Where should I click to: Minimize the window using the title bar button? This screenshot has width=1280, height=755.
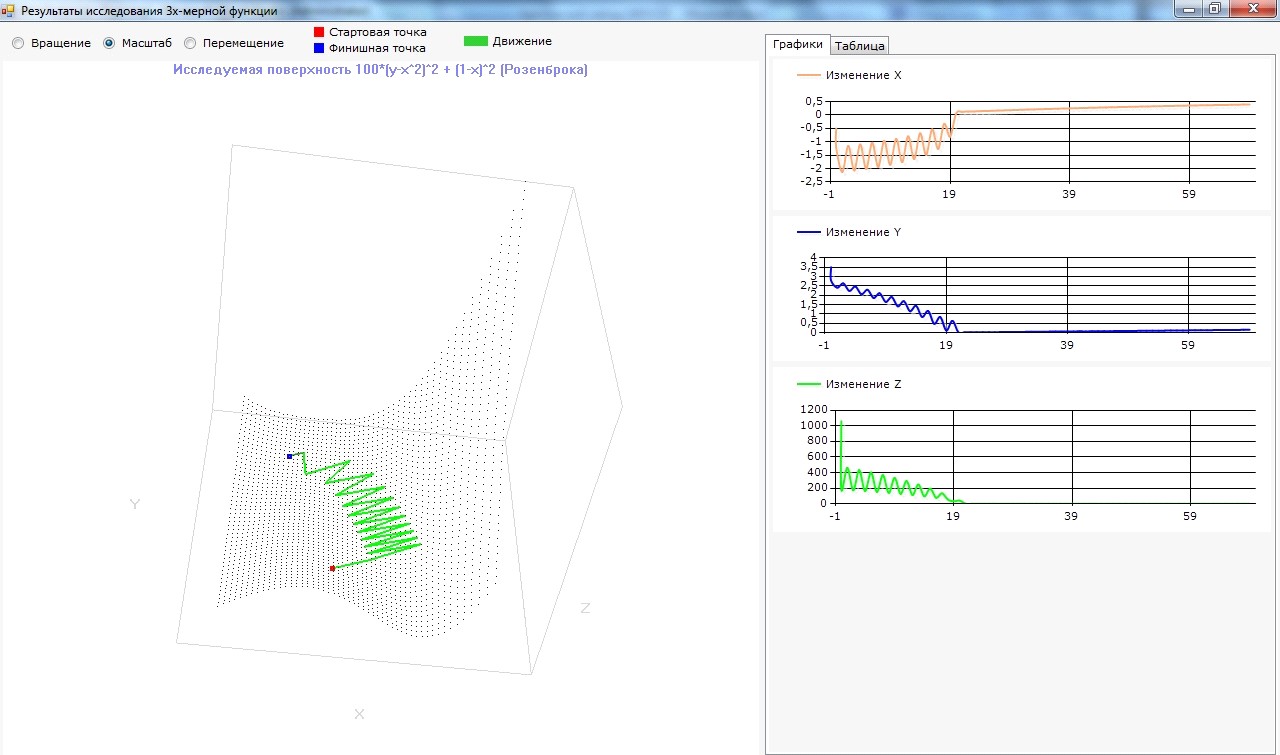pos(1188,9)
